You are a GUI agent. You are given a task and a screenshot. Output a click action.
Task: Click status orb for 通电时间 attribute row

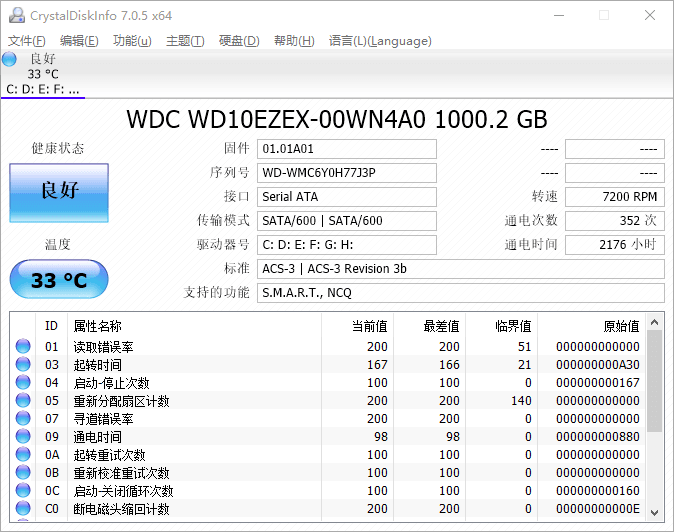(x=23, y=437)
